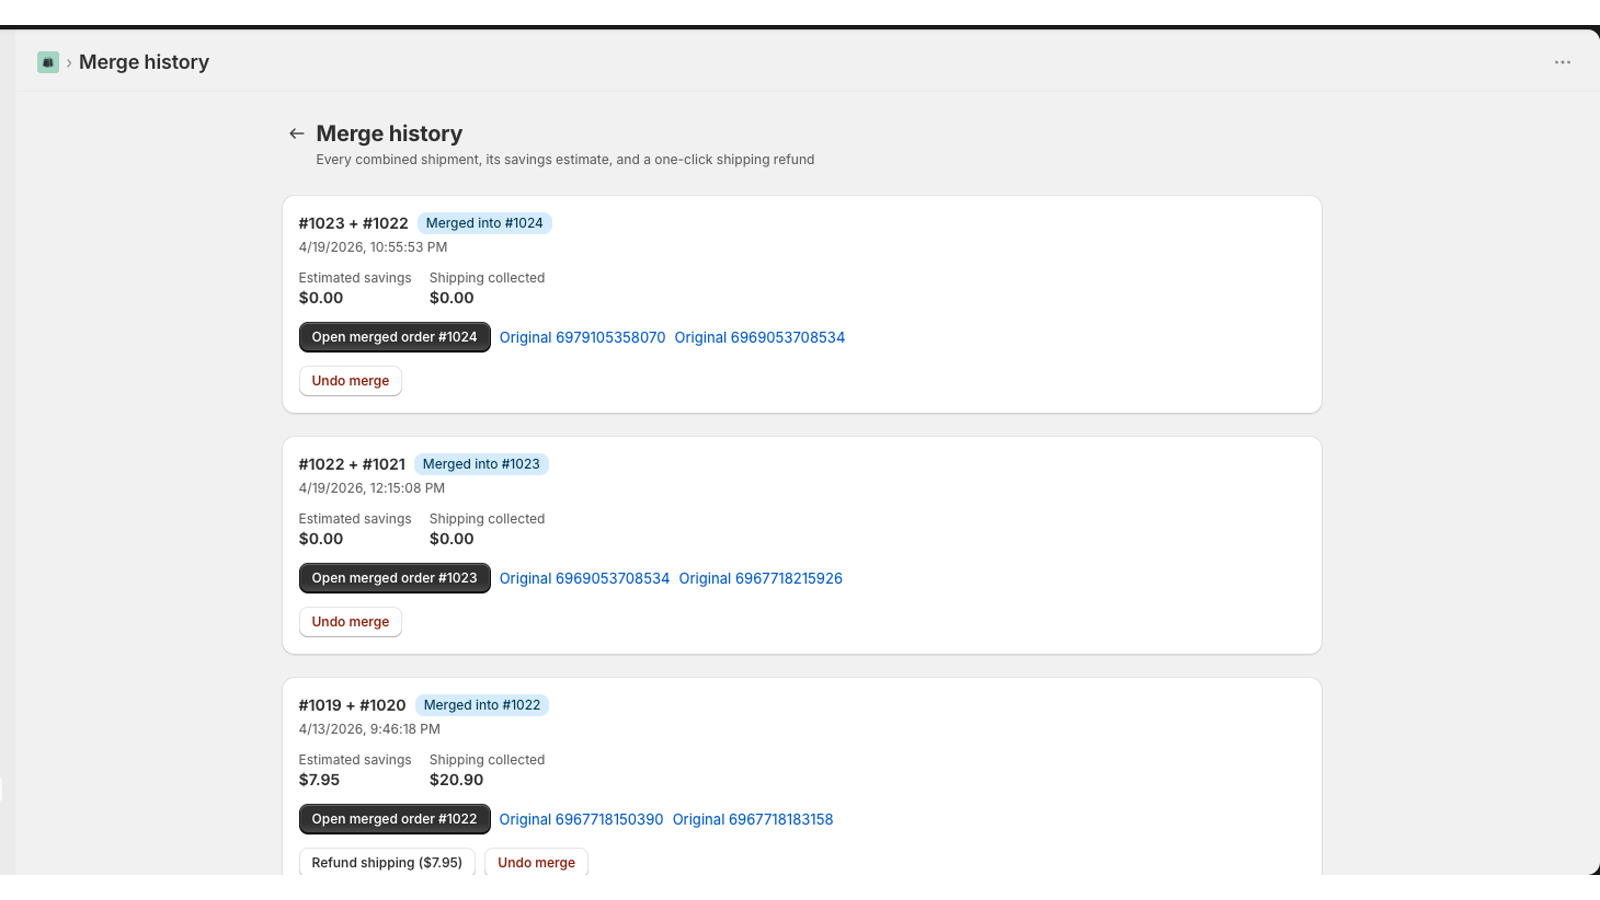Click the Merged into #1024 badge
Image resolution: width=1600 pixels, height=900 pixels.
(484, 223)
